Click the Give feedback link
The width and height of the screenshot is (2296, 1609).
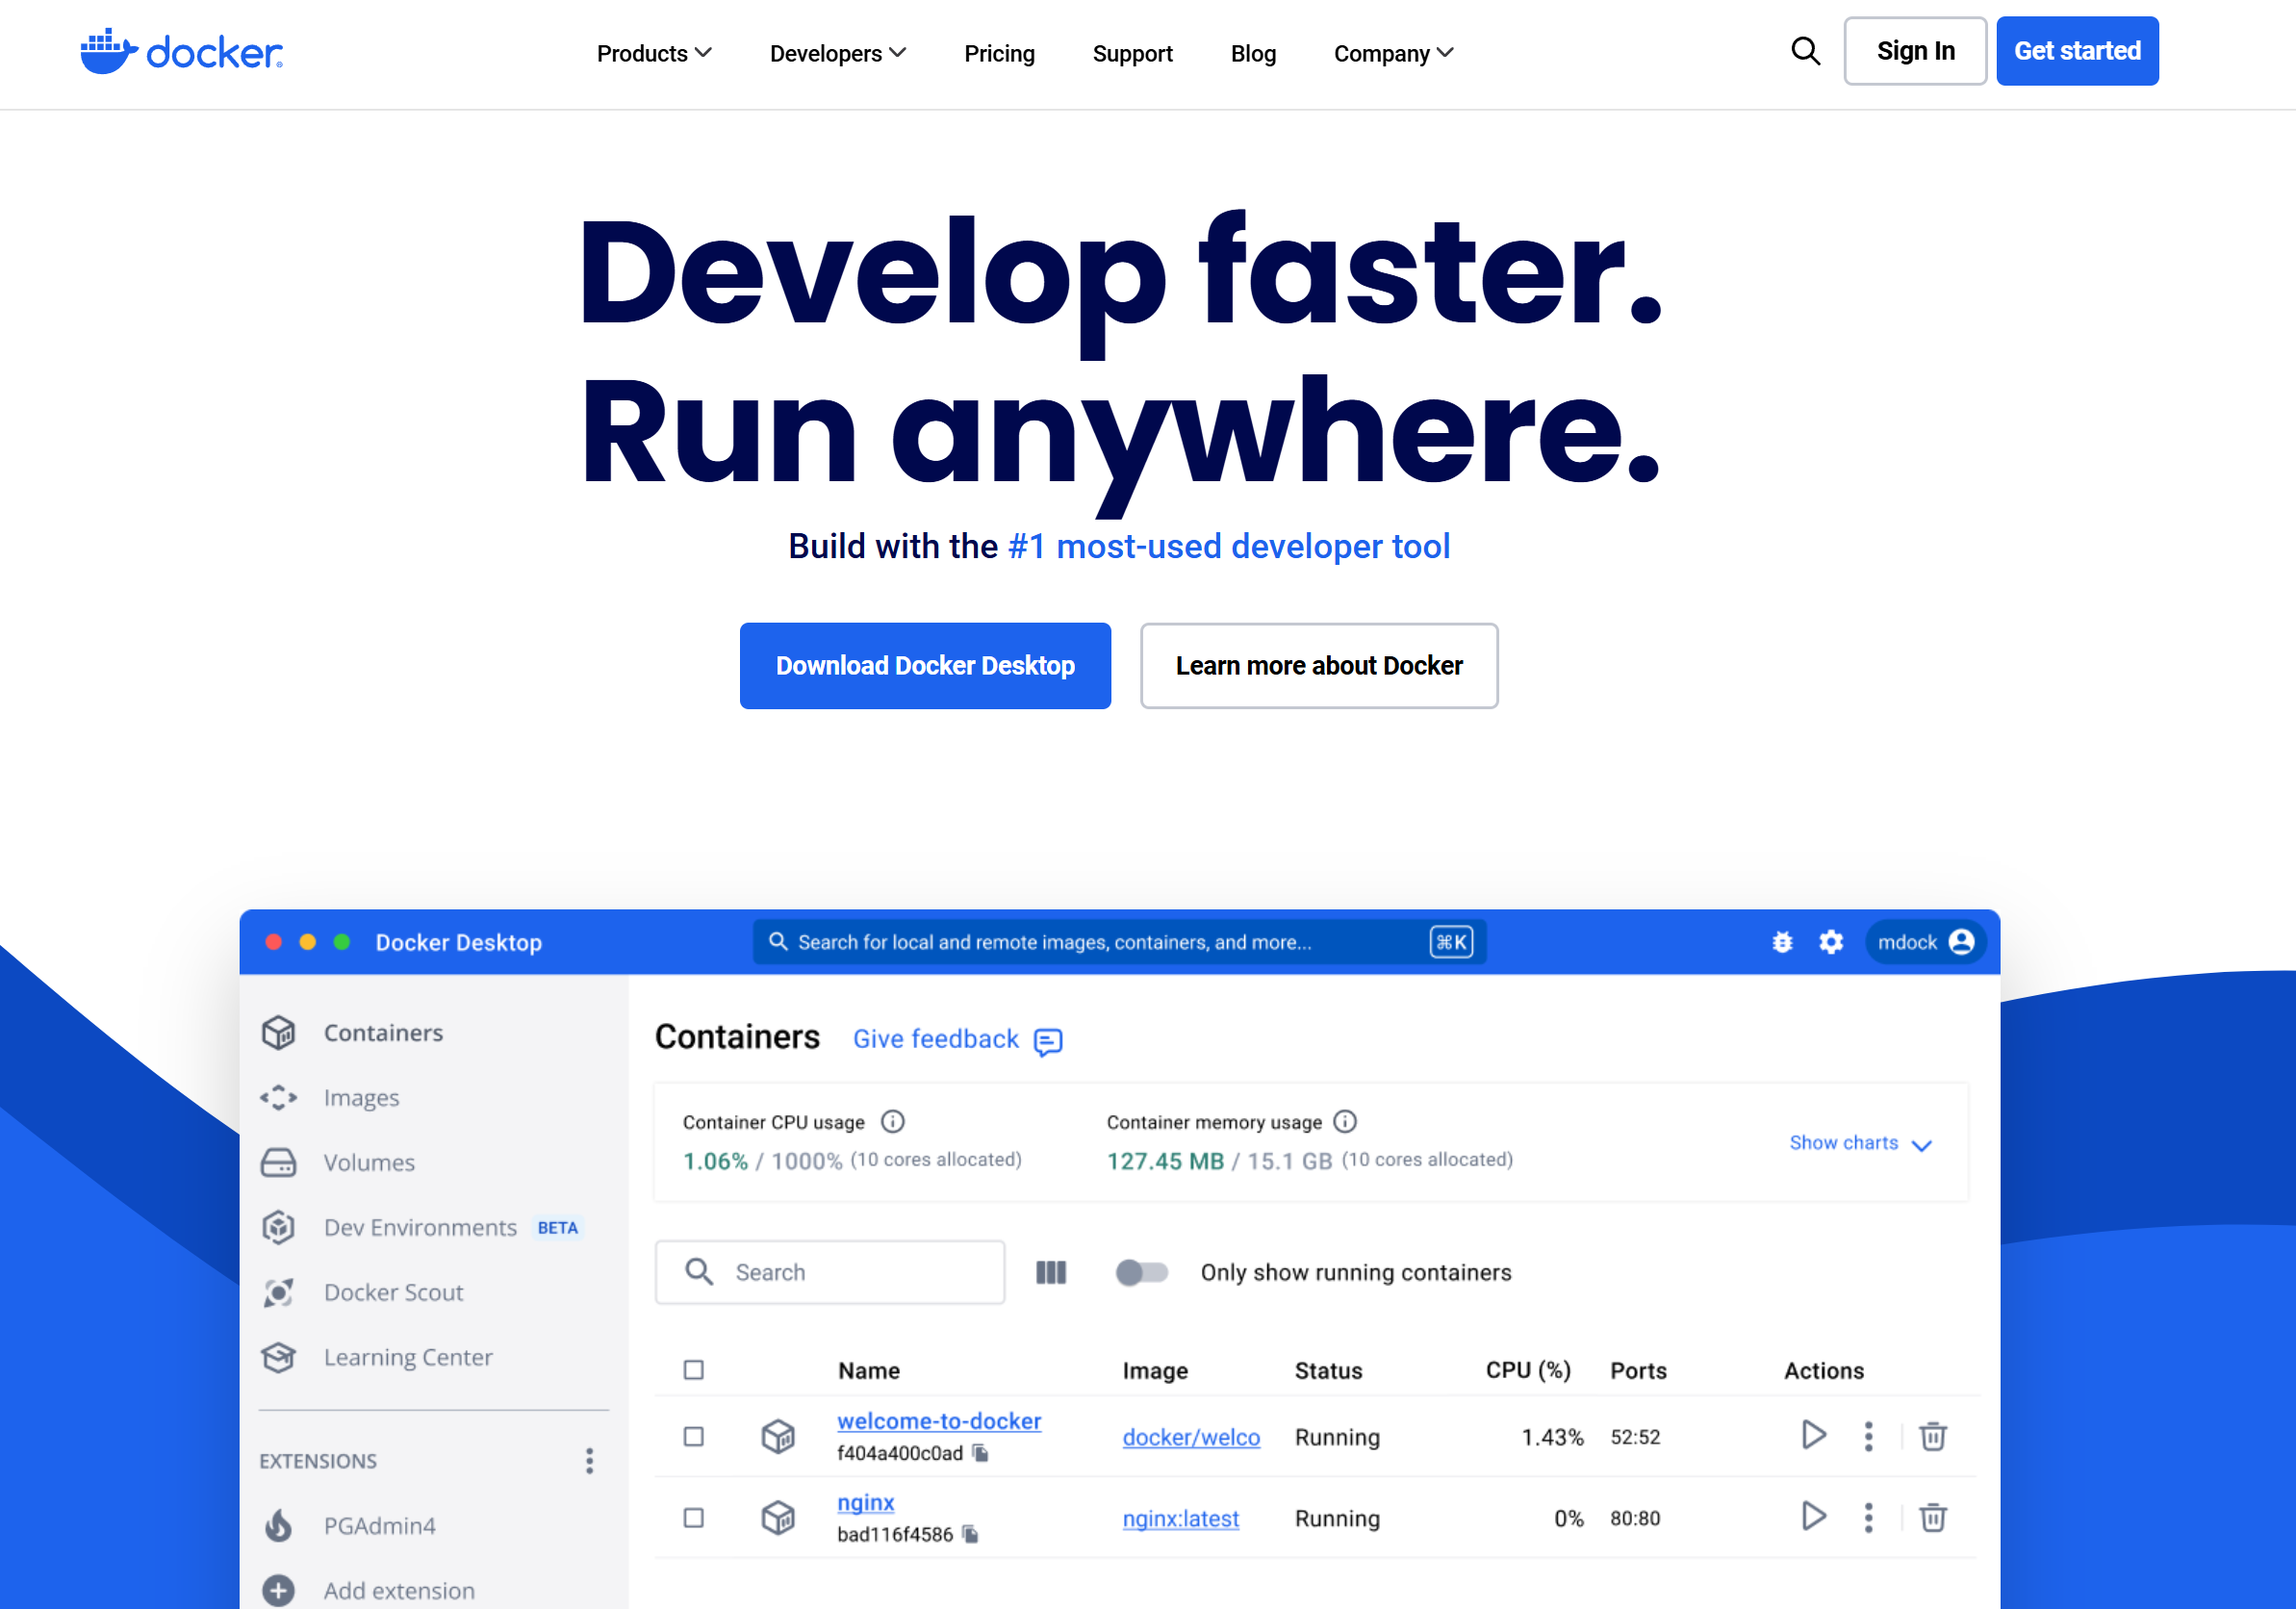coord(936,1039)
